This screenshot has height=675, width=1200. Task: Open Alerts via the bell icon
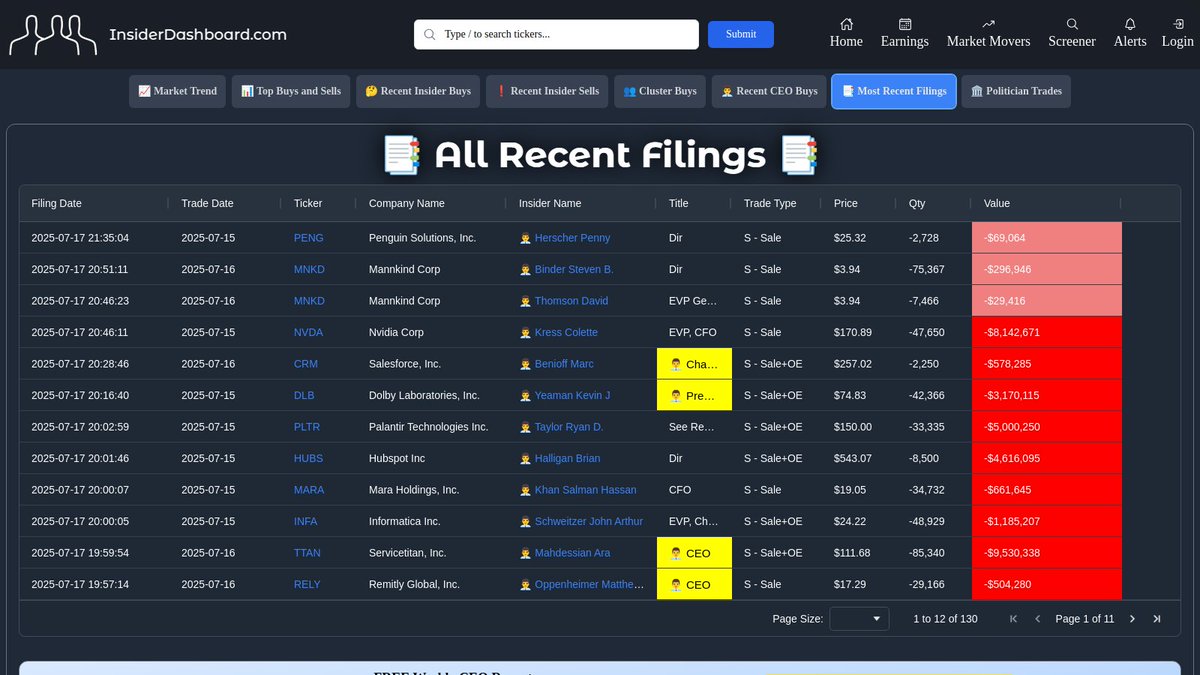tap(1130, 24)
